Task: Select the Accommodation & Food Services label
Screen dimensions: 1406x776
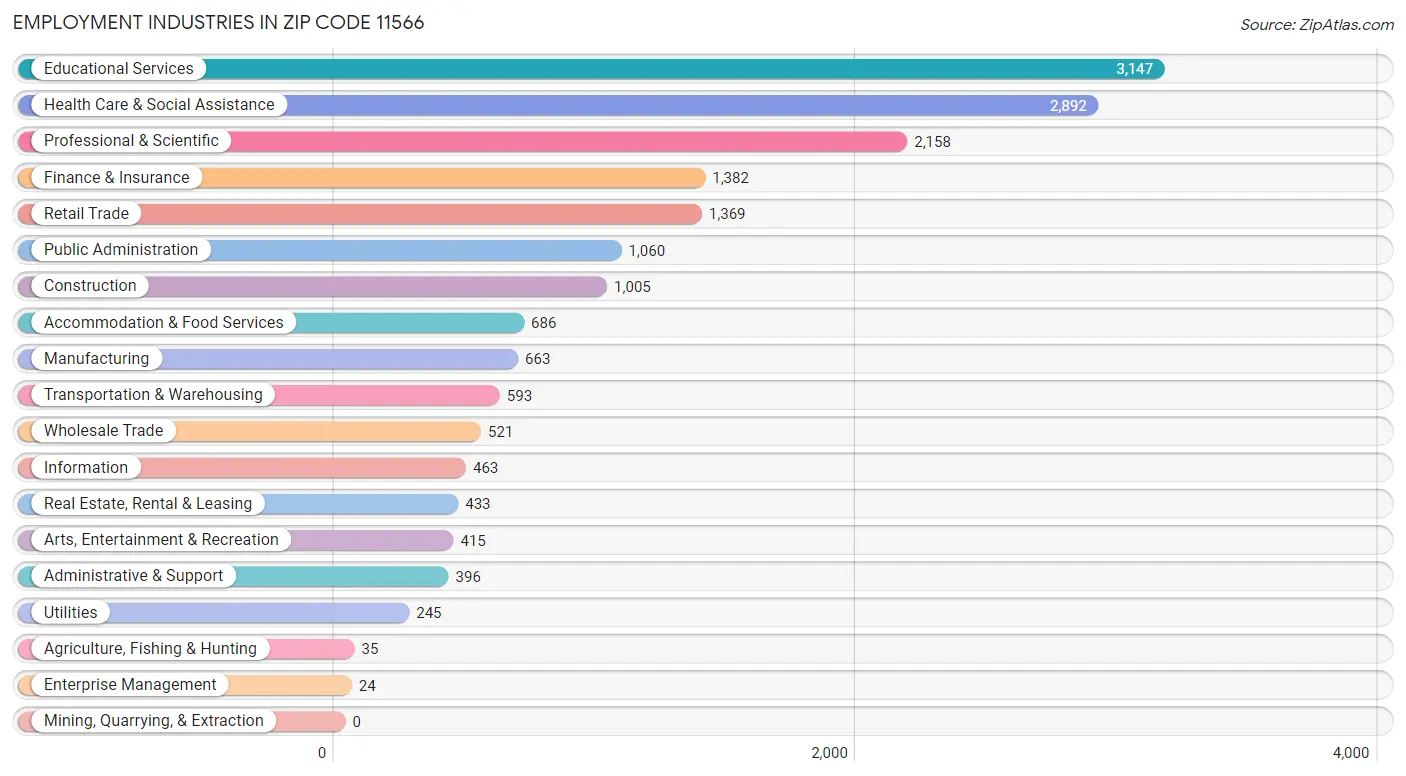Action: coord(164,323)
